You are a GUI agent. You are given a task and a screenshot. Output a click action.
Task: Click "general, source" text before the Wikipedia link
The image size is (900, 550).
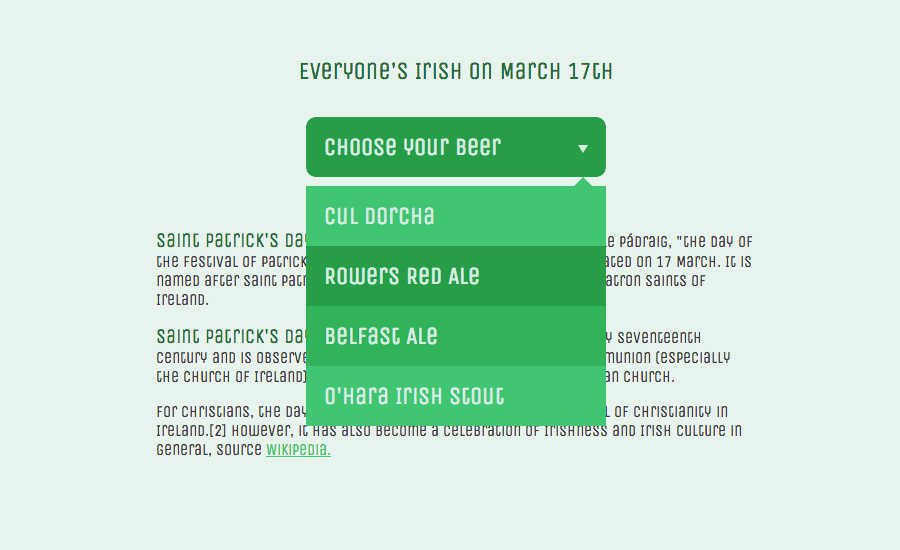pyautogui.click(x=209, y=450)
